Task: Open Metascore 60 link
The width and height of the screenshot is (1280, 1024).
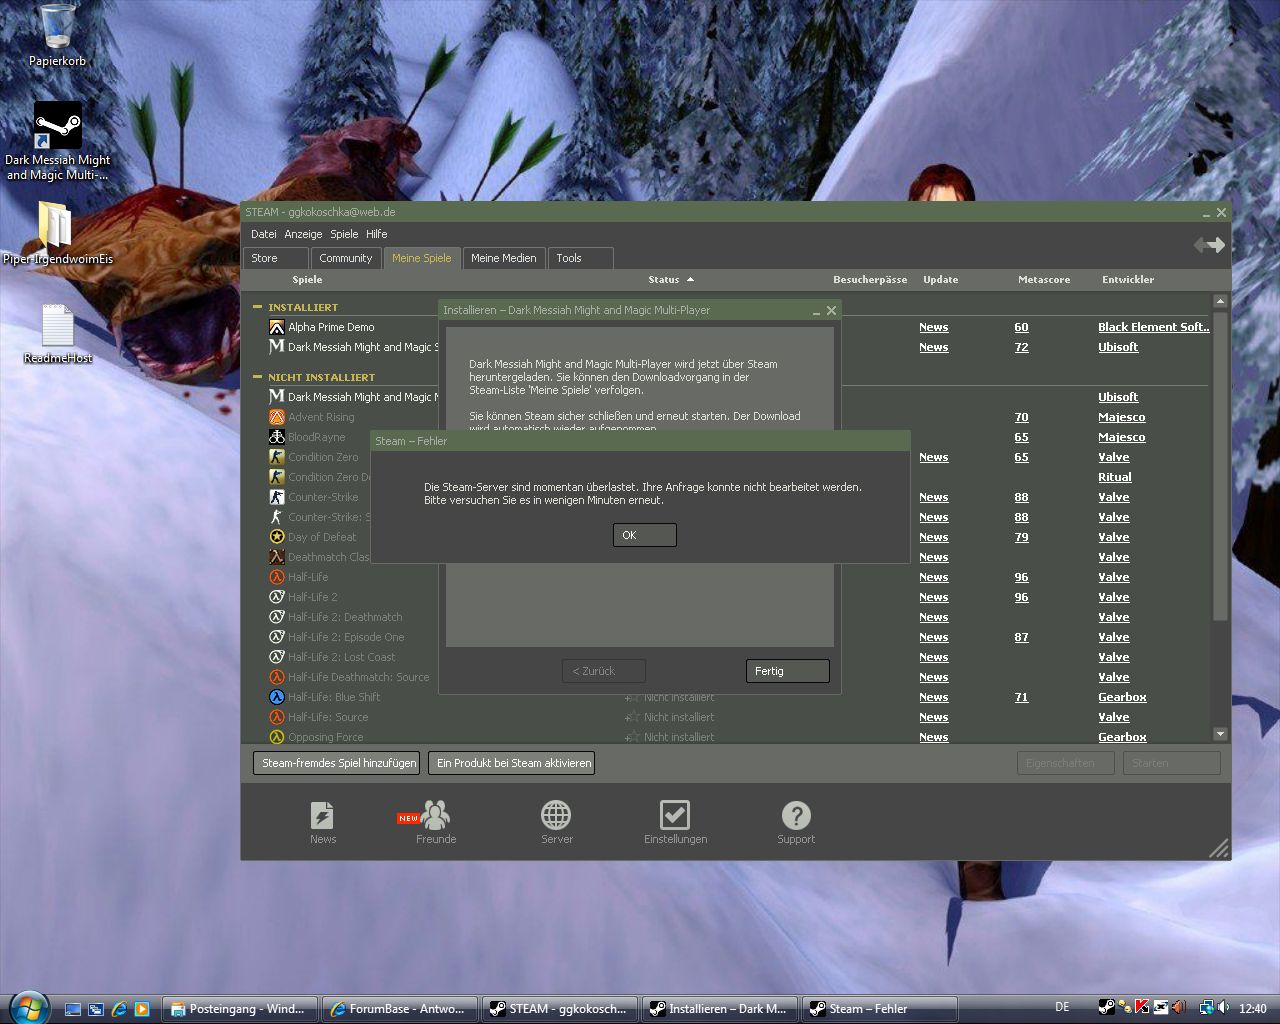Action: coord(1021,327)
